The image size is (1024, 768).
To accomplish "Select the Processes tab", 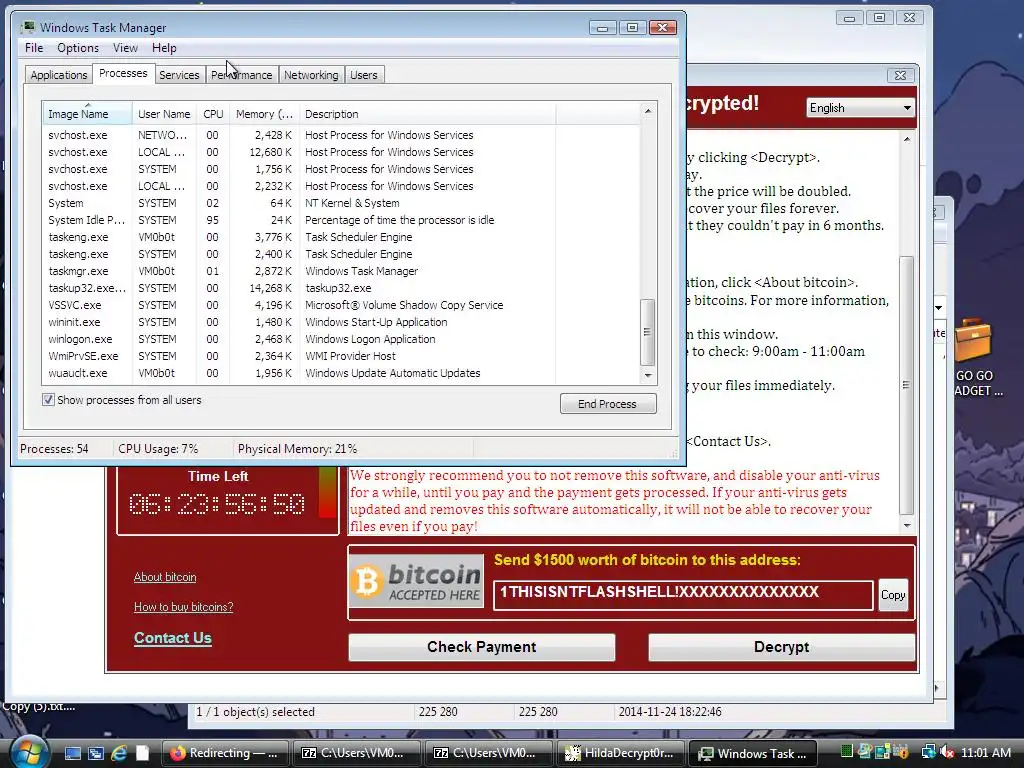I will (123, 73).
